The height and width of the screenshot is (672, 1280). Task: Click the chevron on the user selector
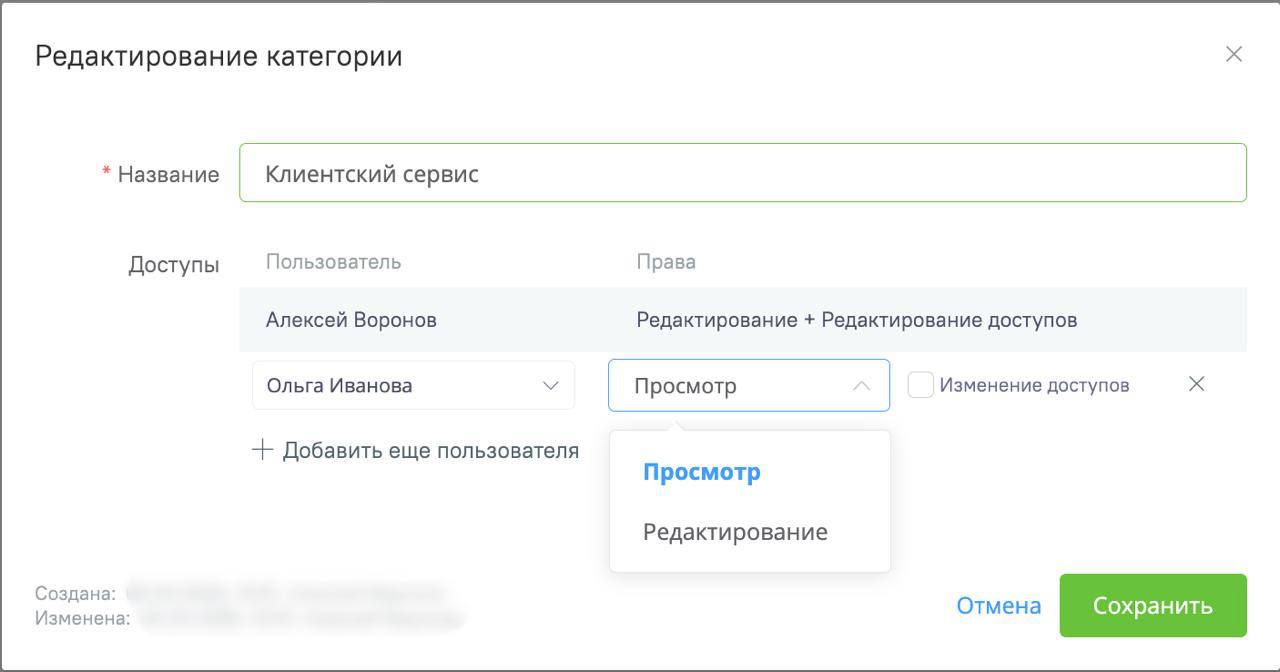tap(550, 385)
